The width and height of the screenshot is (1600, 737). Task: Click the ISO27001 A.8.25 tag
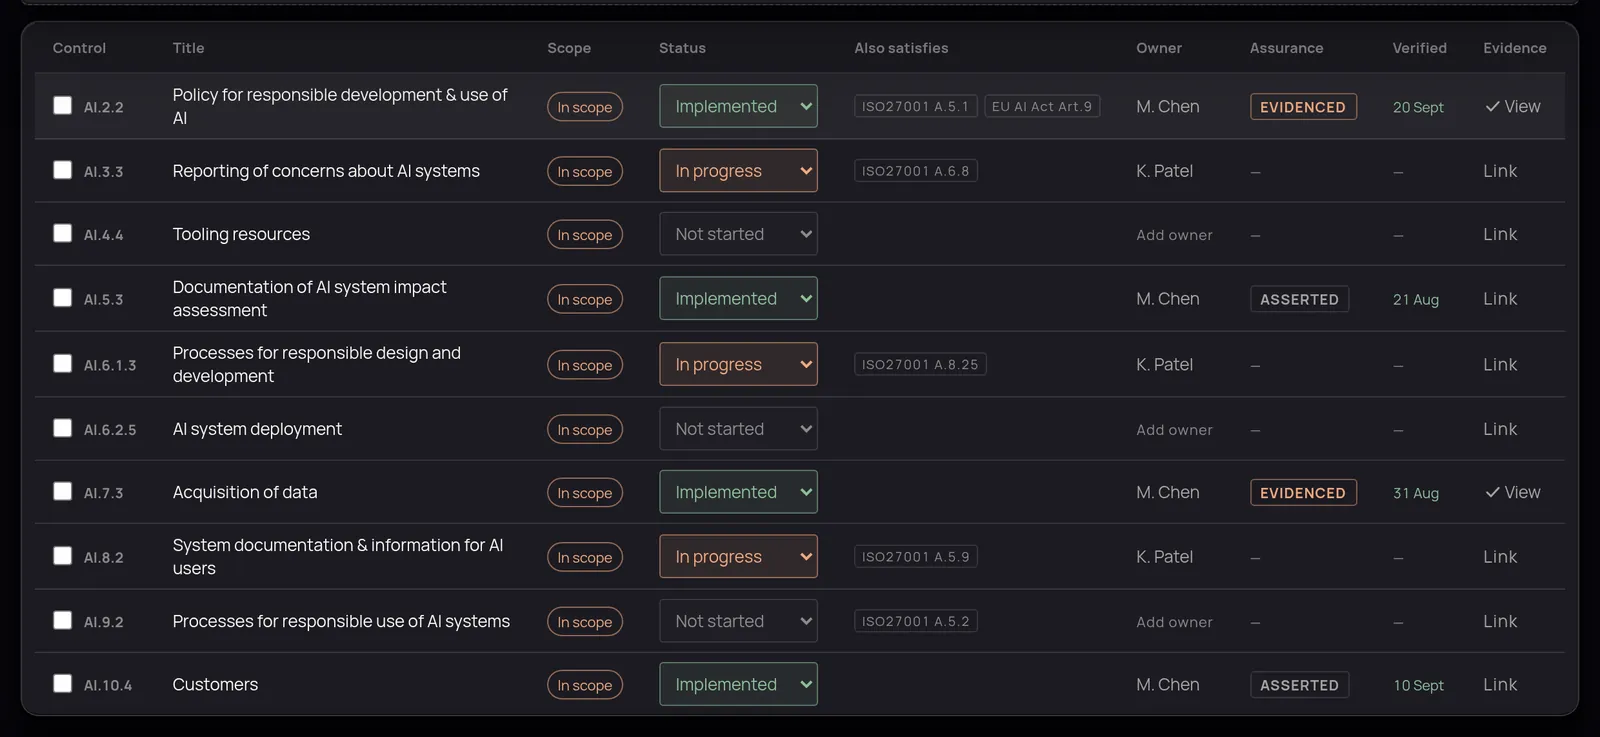pyautogui.click(x=920, y=365)
